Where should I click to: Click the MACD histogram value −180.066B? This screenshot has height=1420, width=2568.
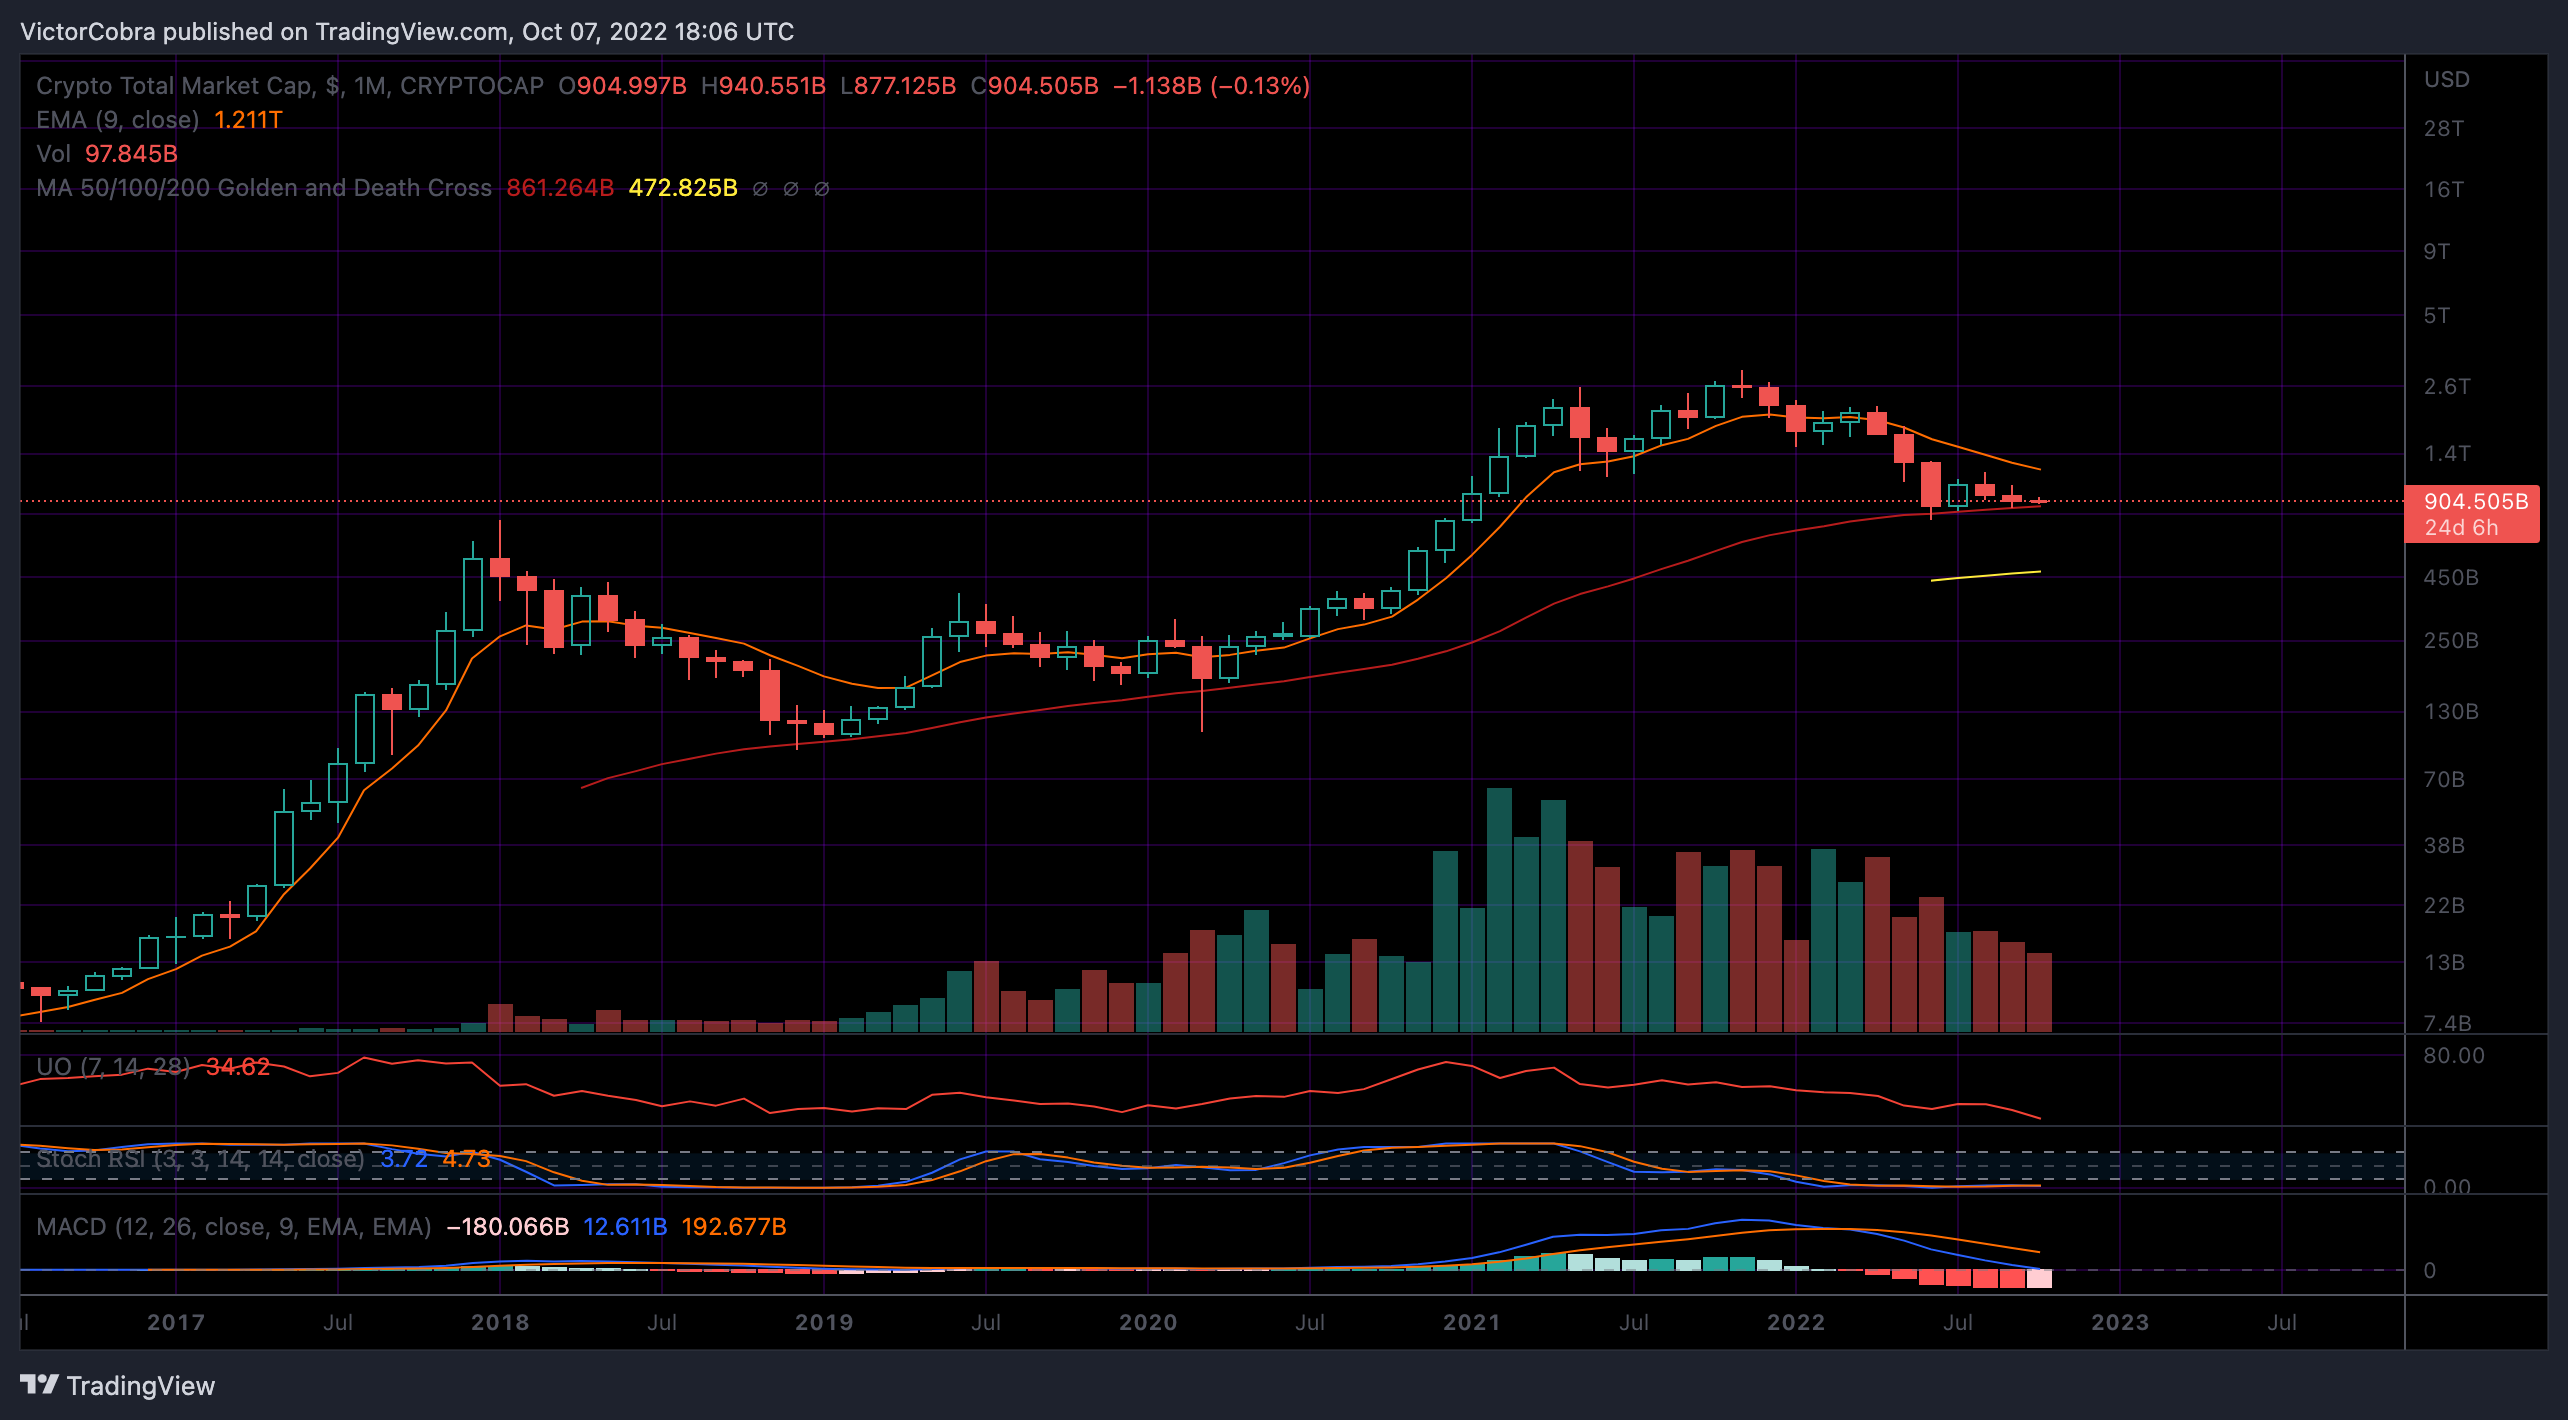[x=507, y=1227]
